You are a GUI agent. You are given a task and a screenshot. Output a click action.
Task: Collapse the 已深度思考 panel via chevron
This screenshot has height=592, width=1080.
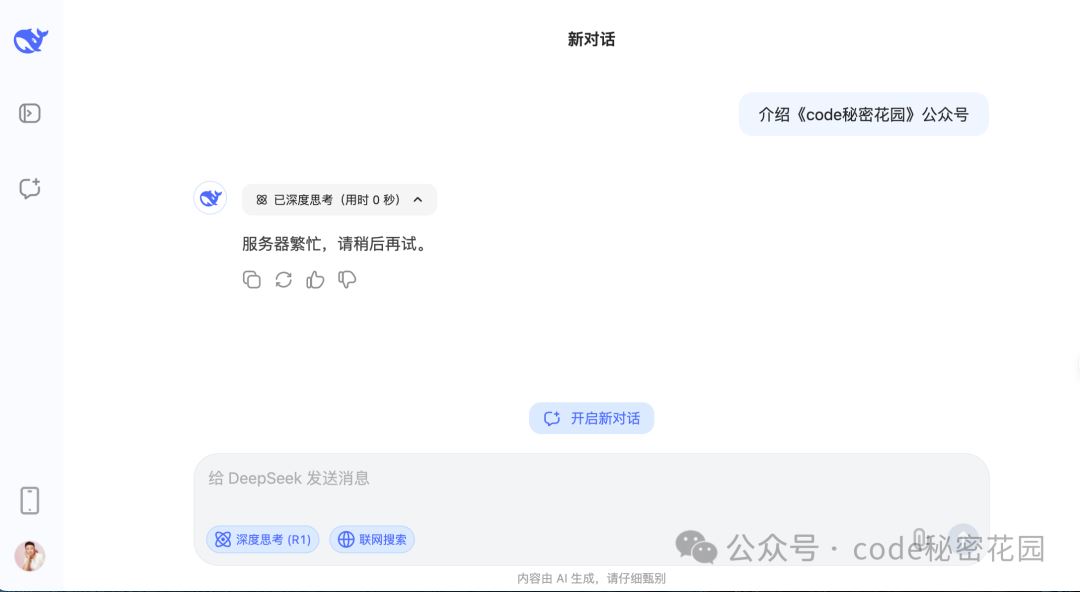tap(419, 199)
